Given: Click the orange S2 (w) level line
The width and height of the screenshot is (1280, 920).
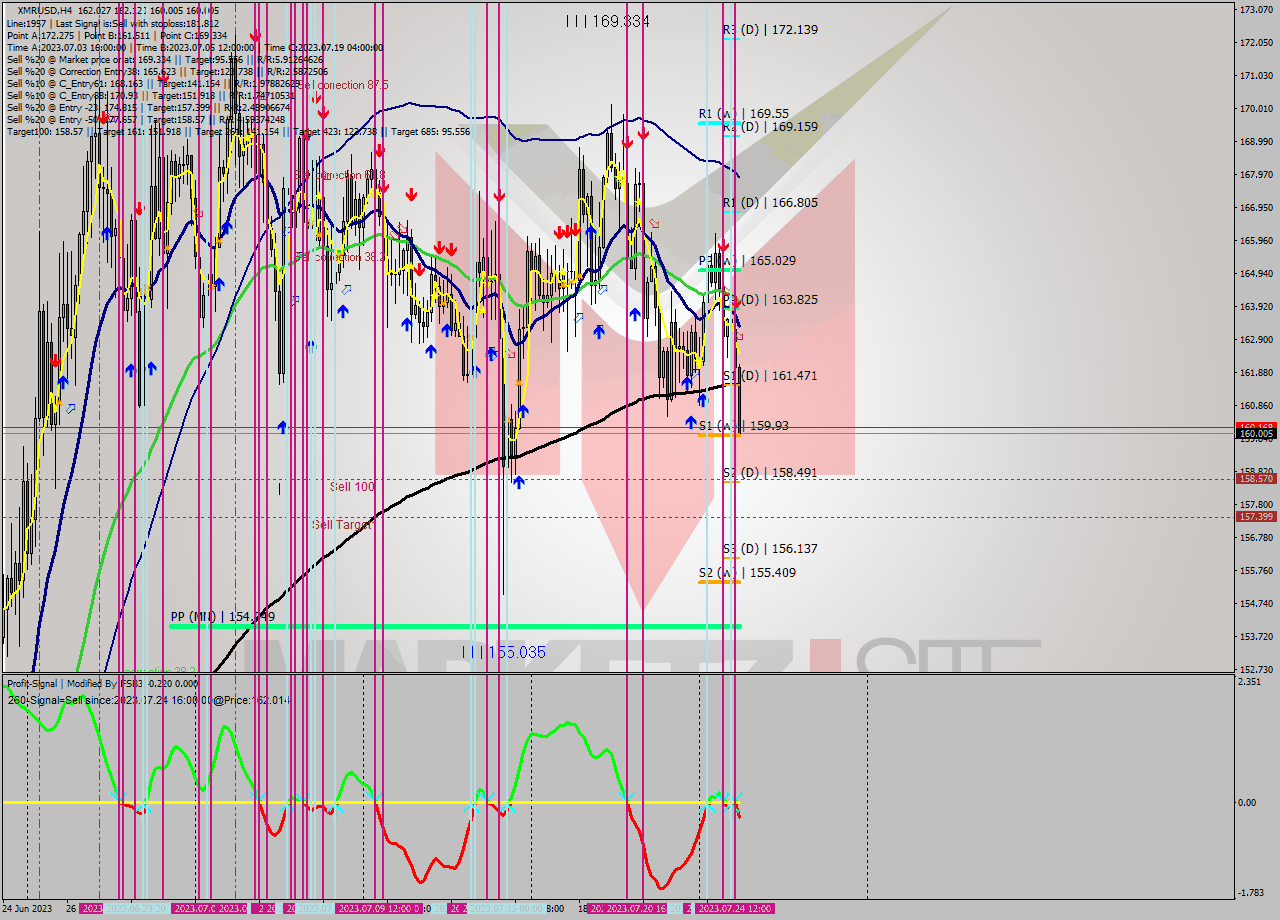Looking at the screenshot, I should point(719,582).
